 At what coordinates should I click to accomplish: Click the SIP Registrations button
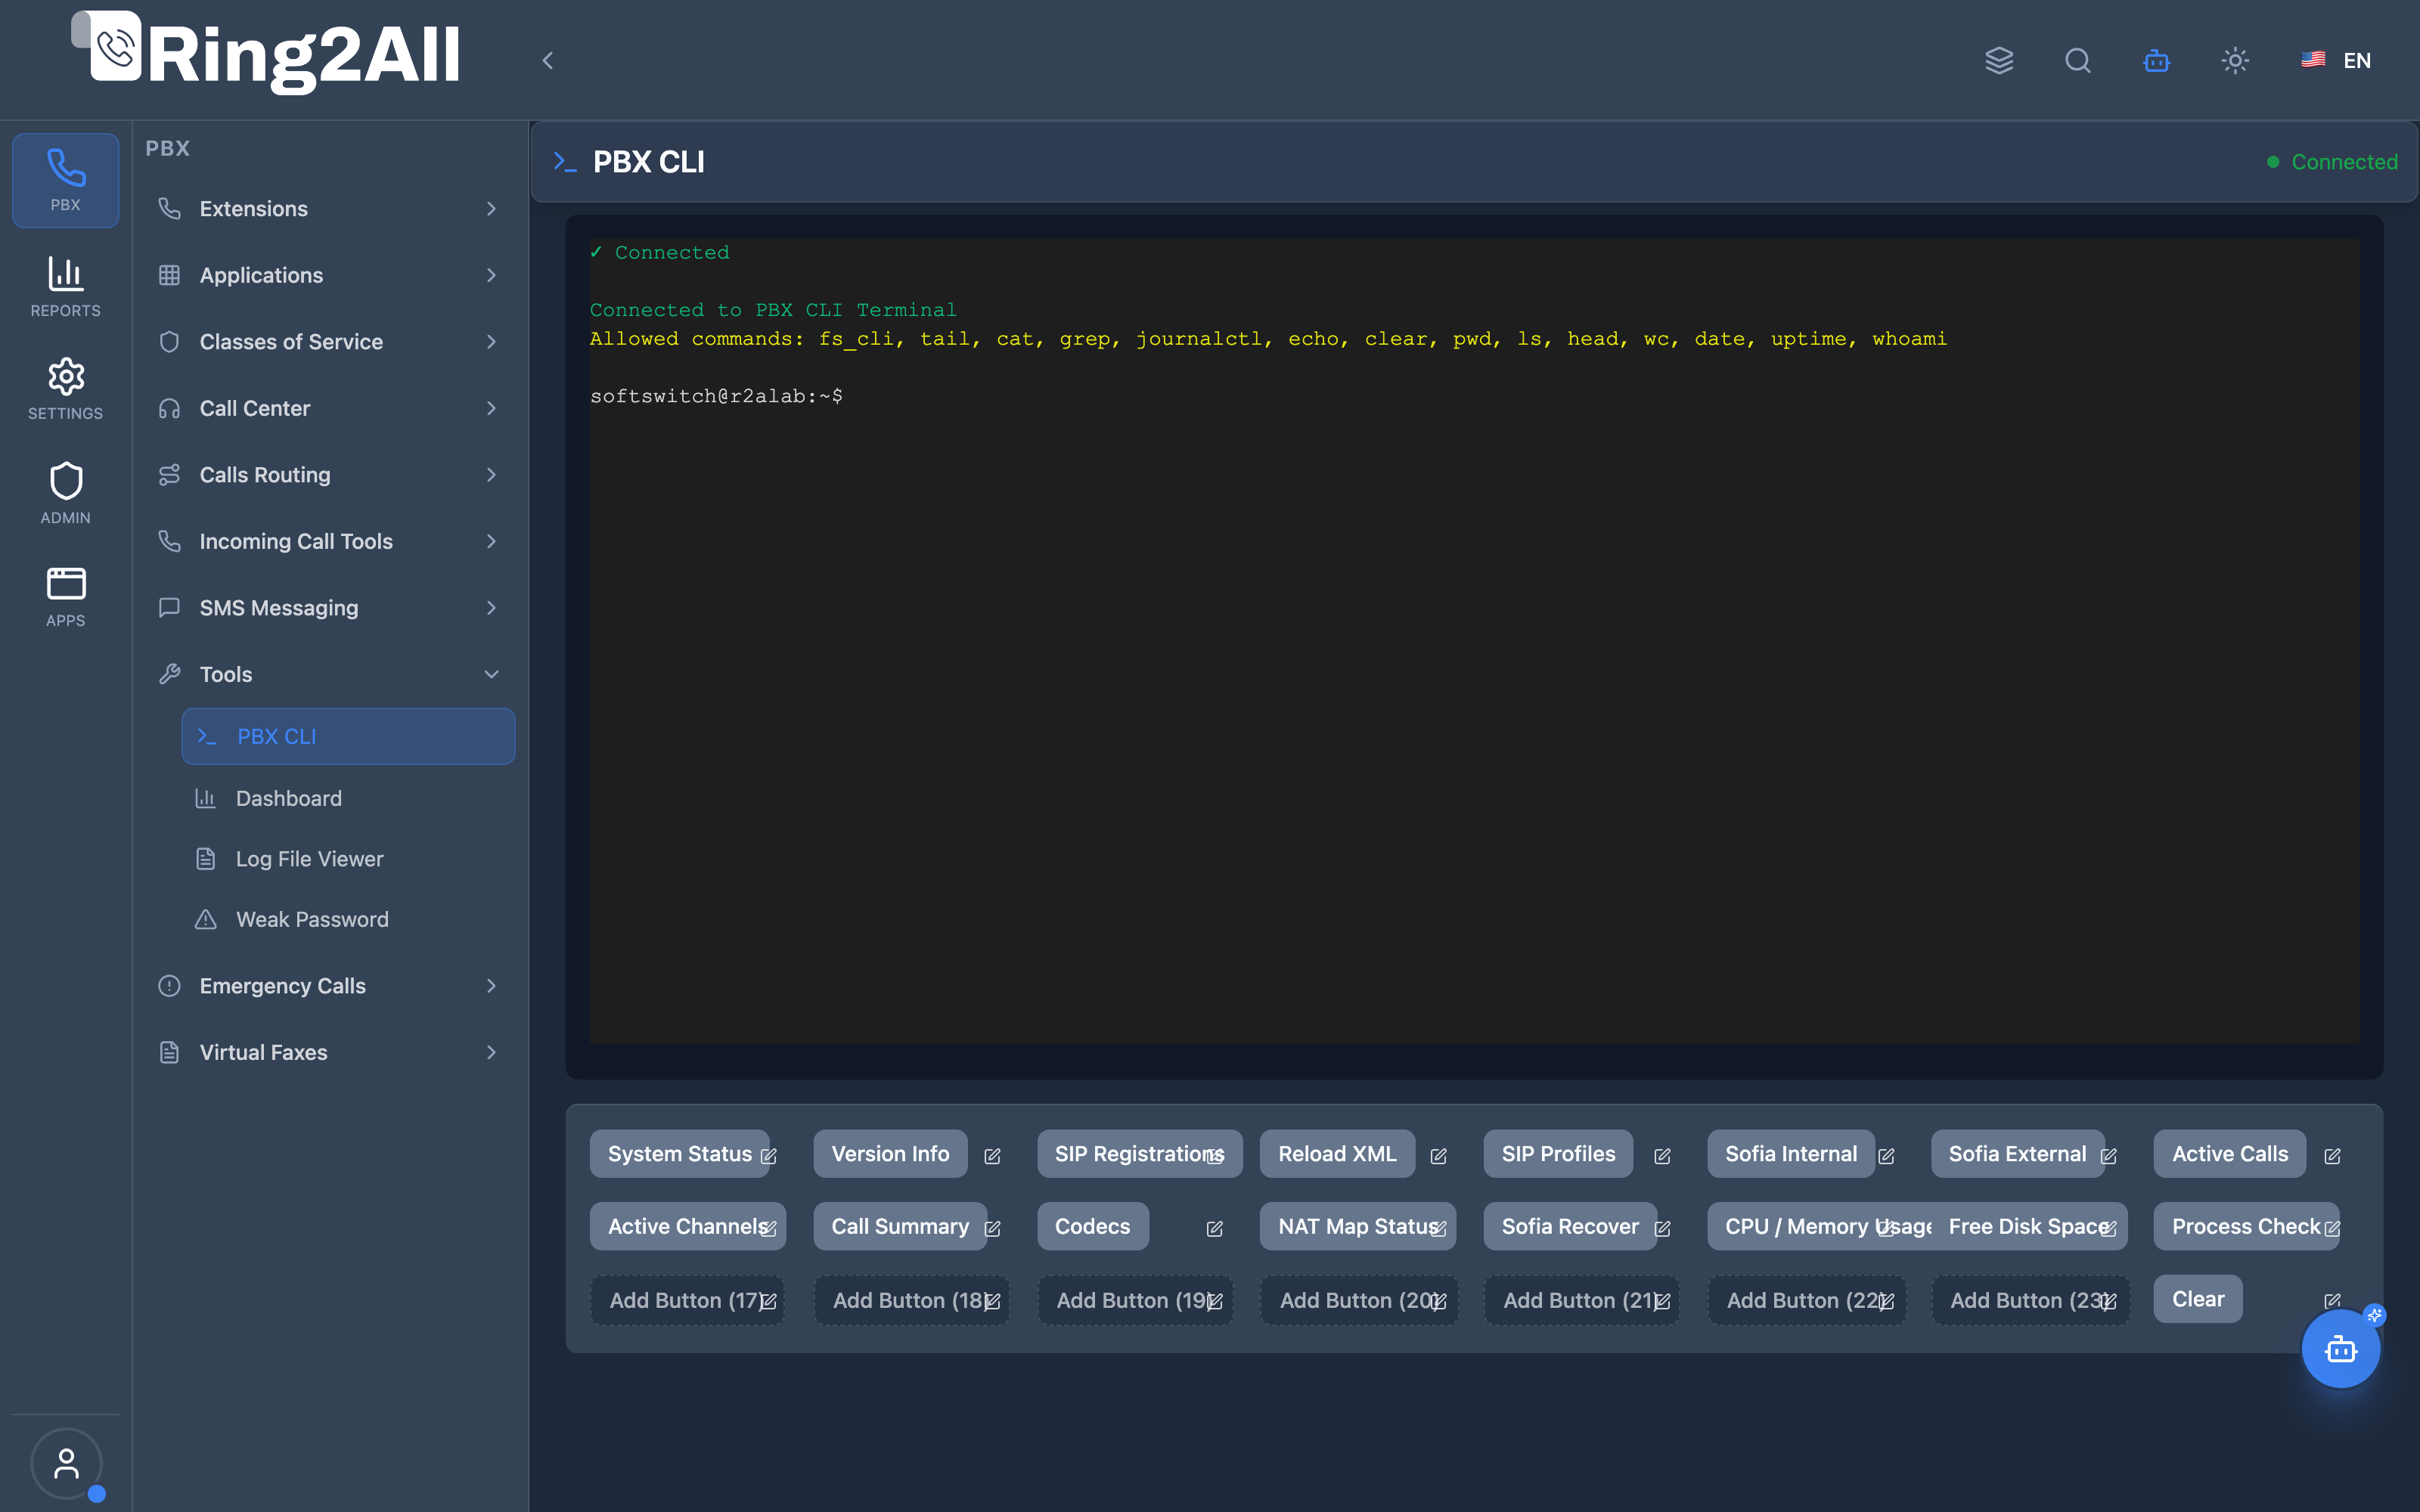click(x=1139, y=1154)
